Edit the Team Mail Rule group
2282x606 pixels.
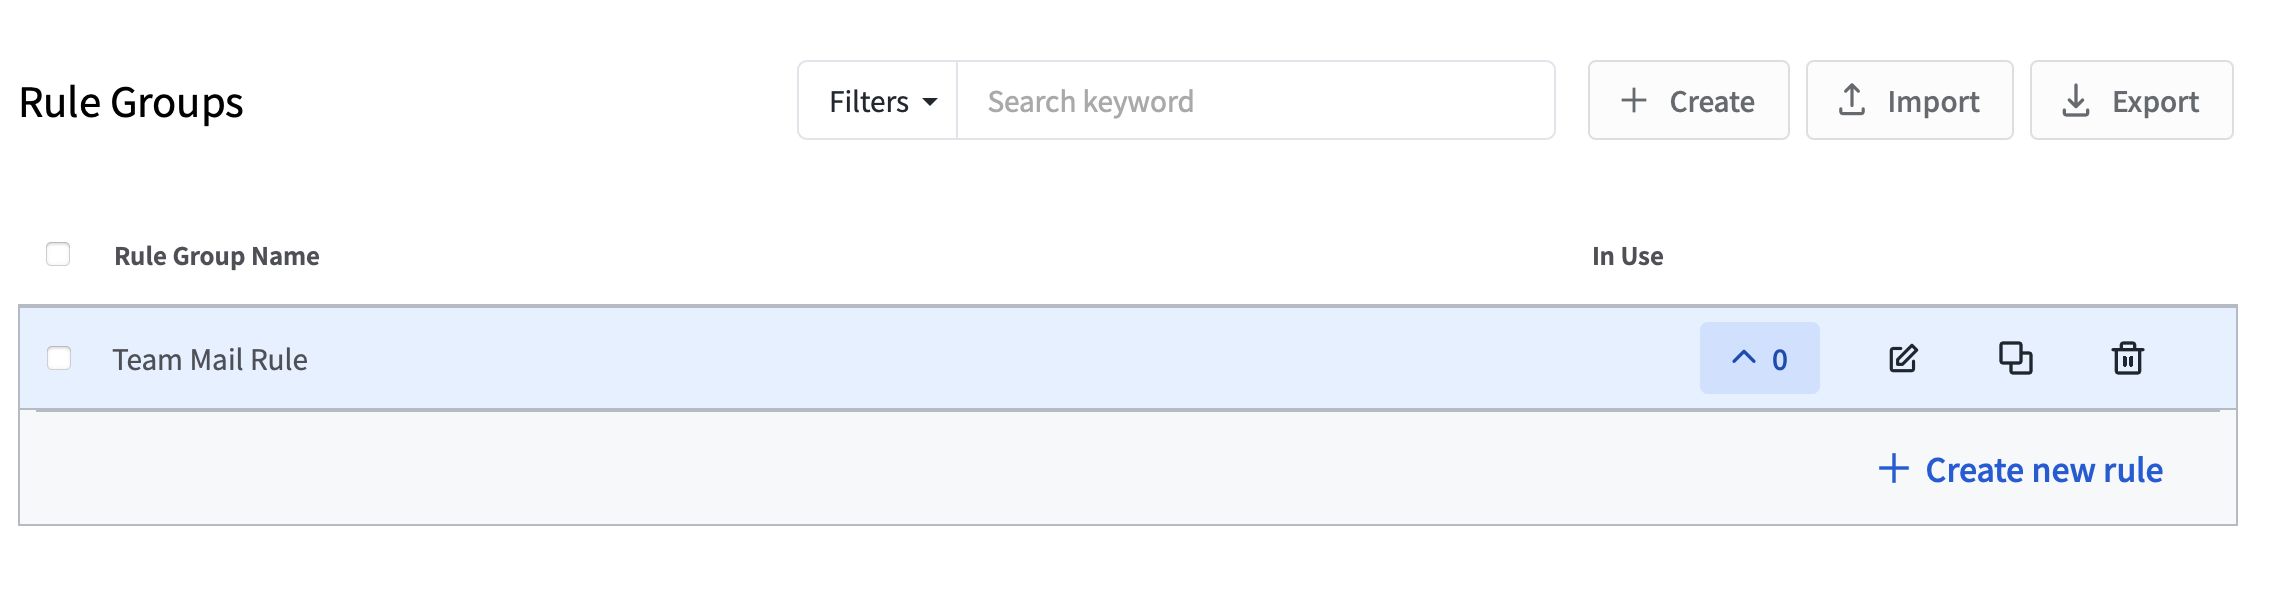pyautogui.click(x=1903, y=359)
